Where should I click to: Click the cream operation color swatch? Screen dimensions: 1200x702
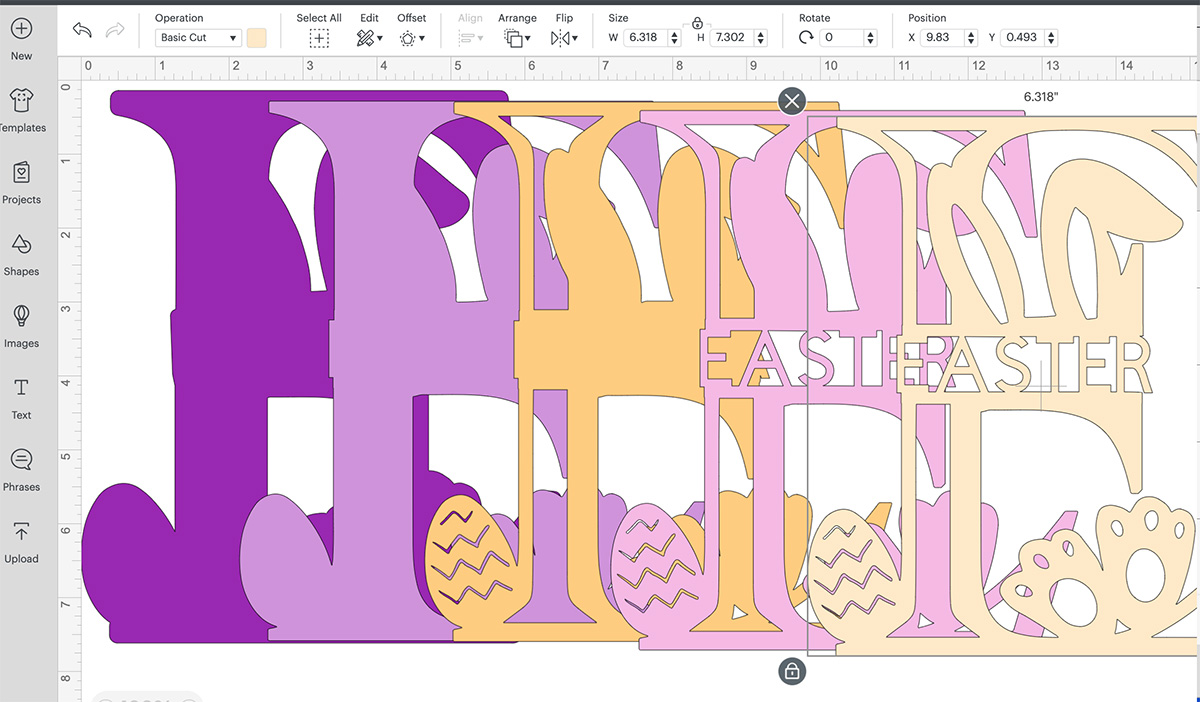point(257,38)
